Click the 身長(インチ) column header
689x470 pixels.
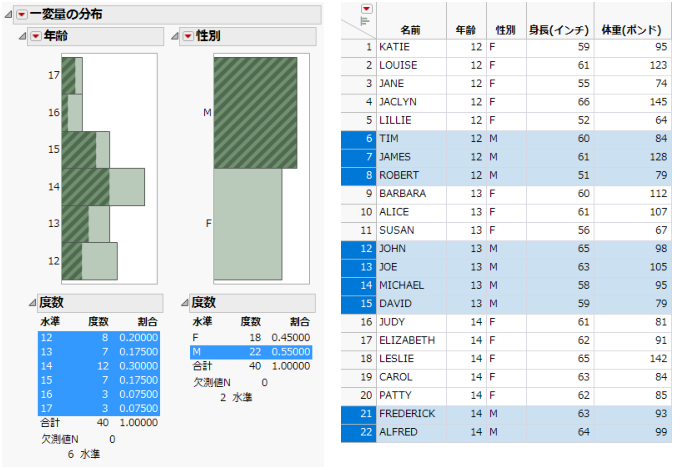click(x=560, y=29)
